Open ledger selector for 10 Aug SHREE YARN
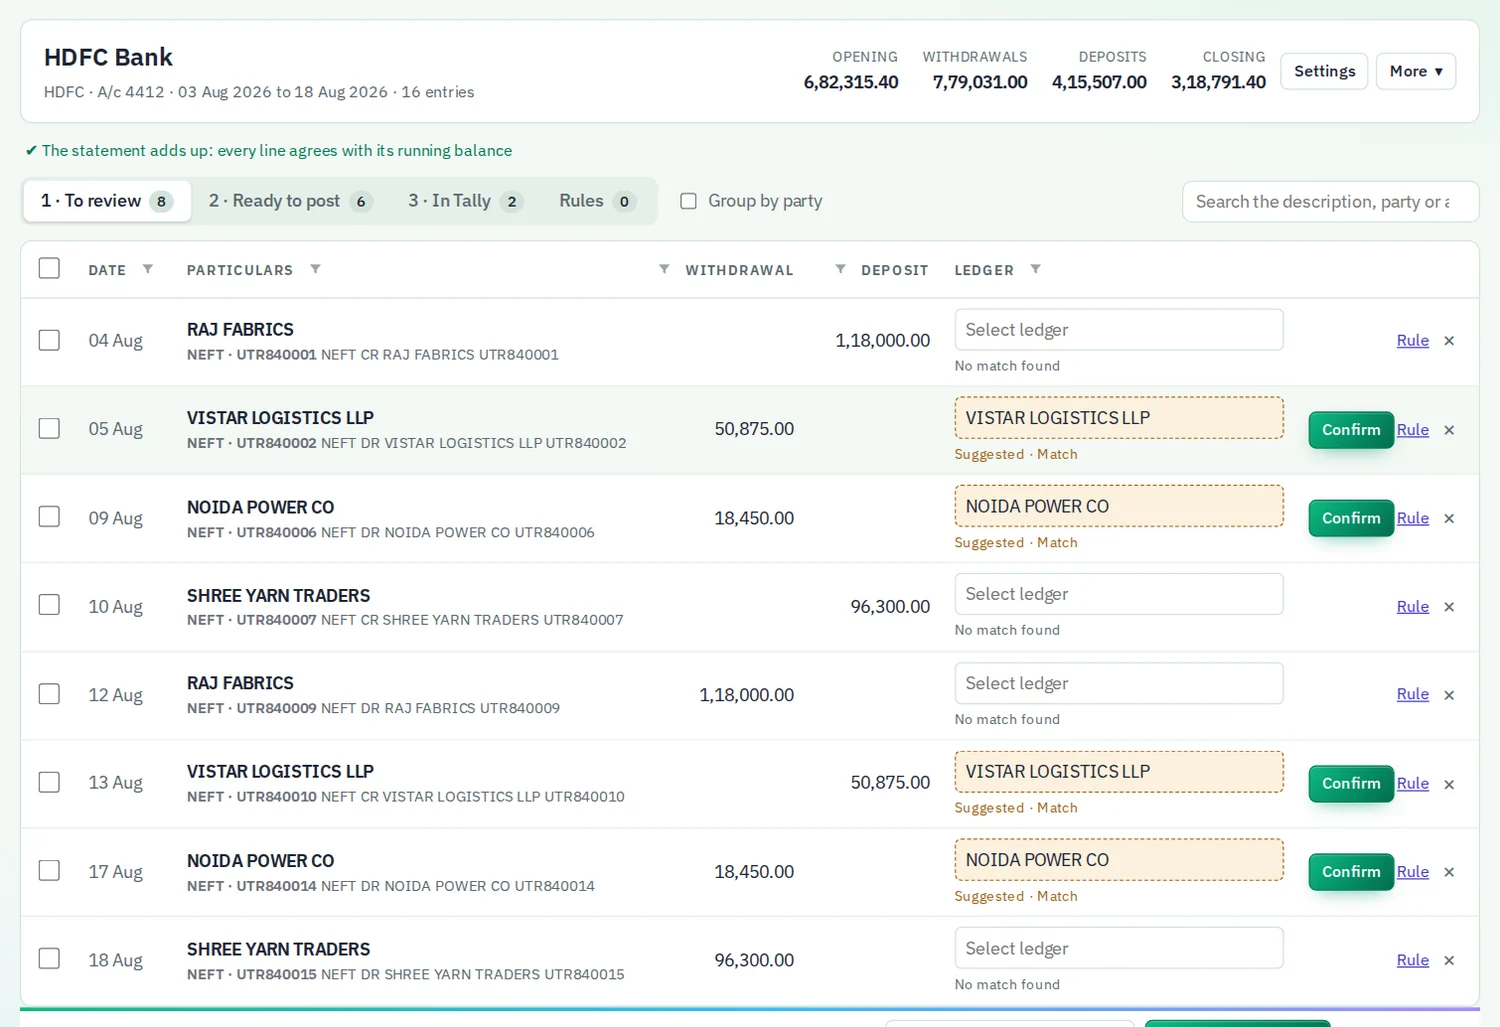Viewport: 1500px width, 1027px height. coord(1119,594)
